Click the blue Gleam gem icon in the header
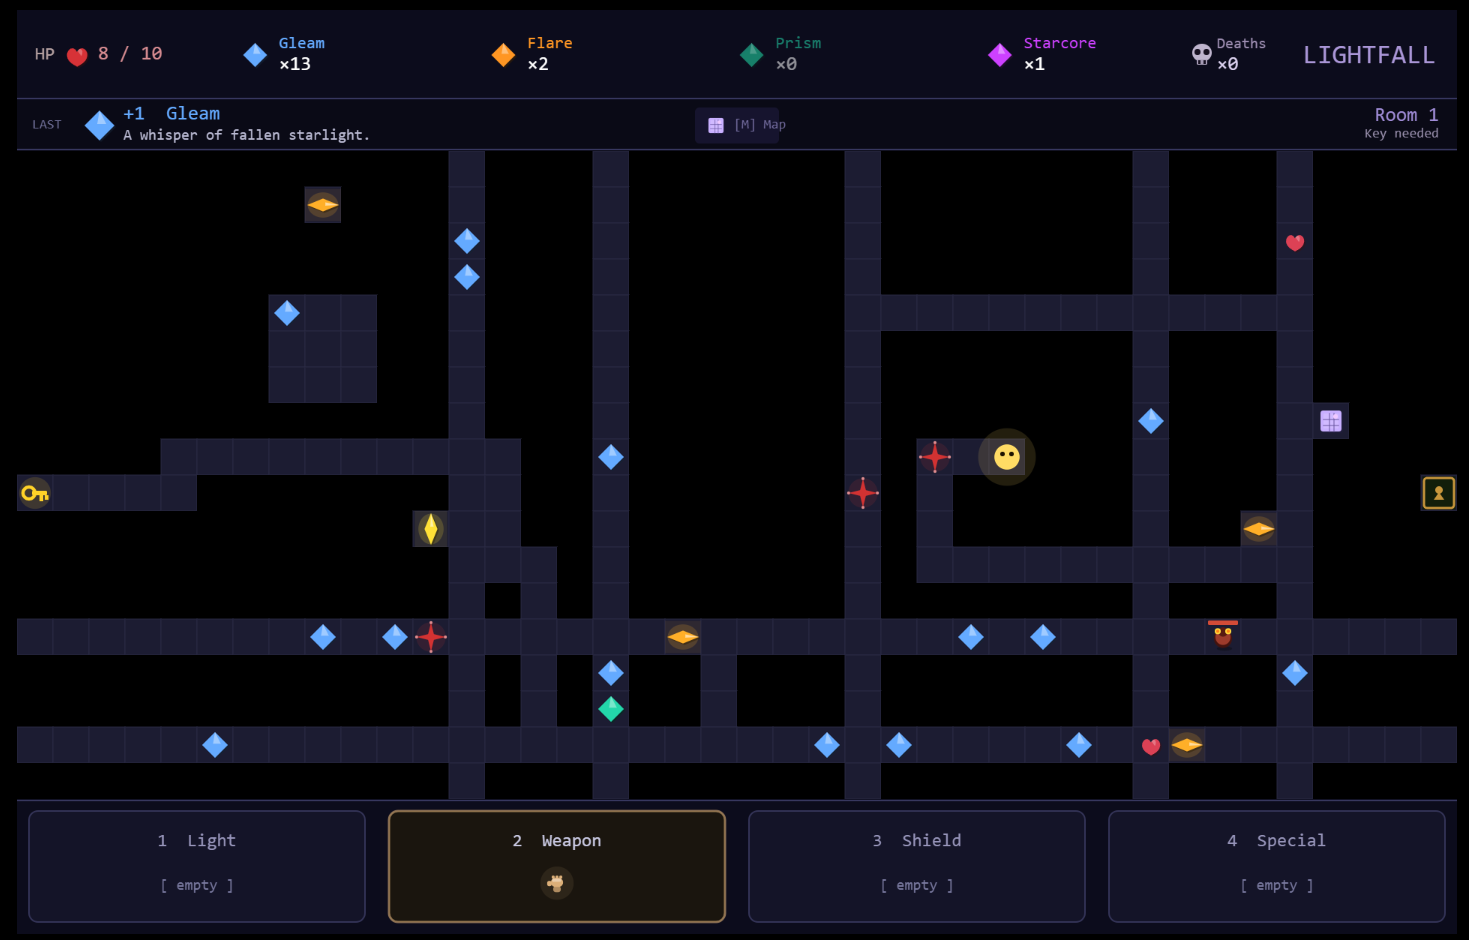Screen dimensions: 1469x940 tap(255, 55)
